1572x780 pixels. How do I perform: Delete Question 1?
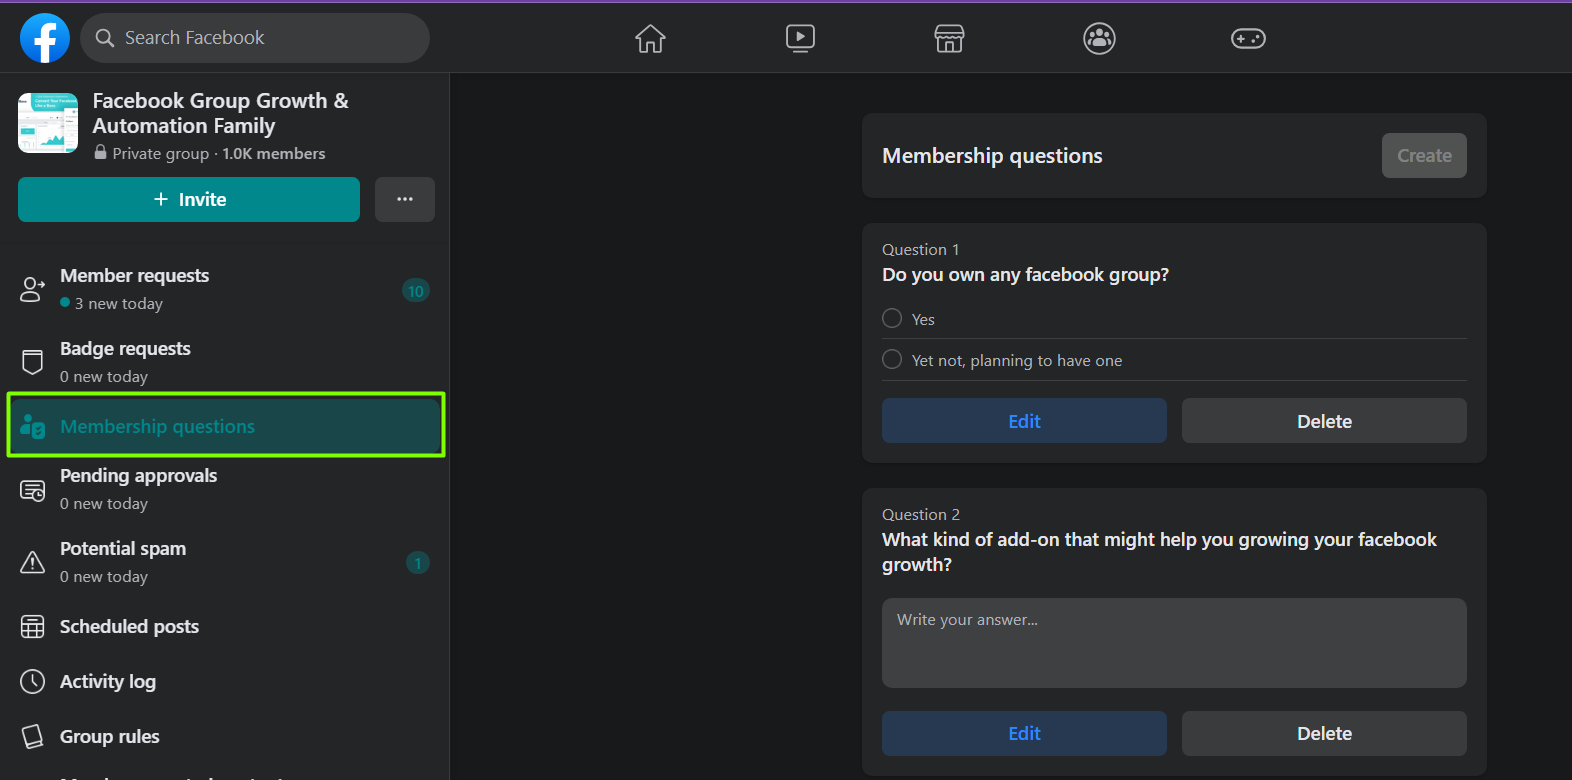(x=1324, y=421)
